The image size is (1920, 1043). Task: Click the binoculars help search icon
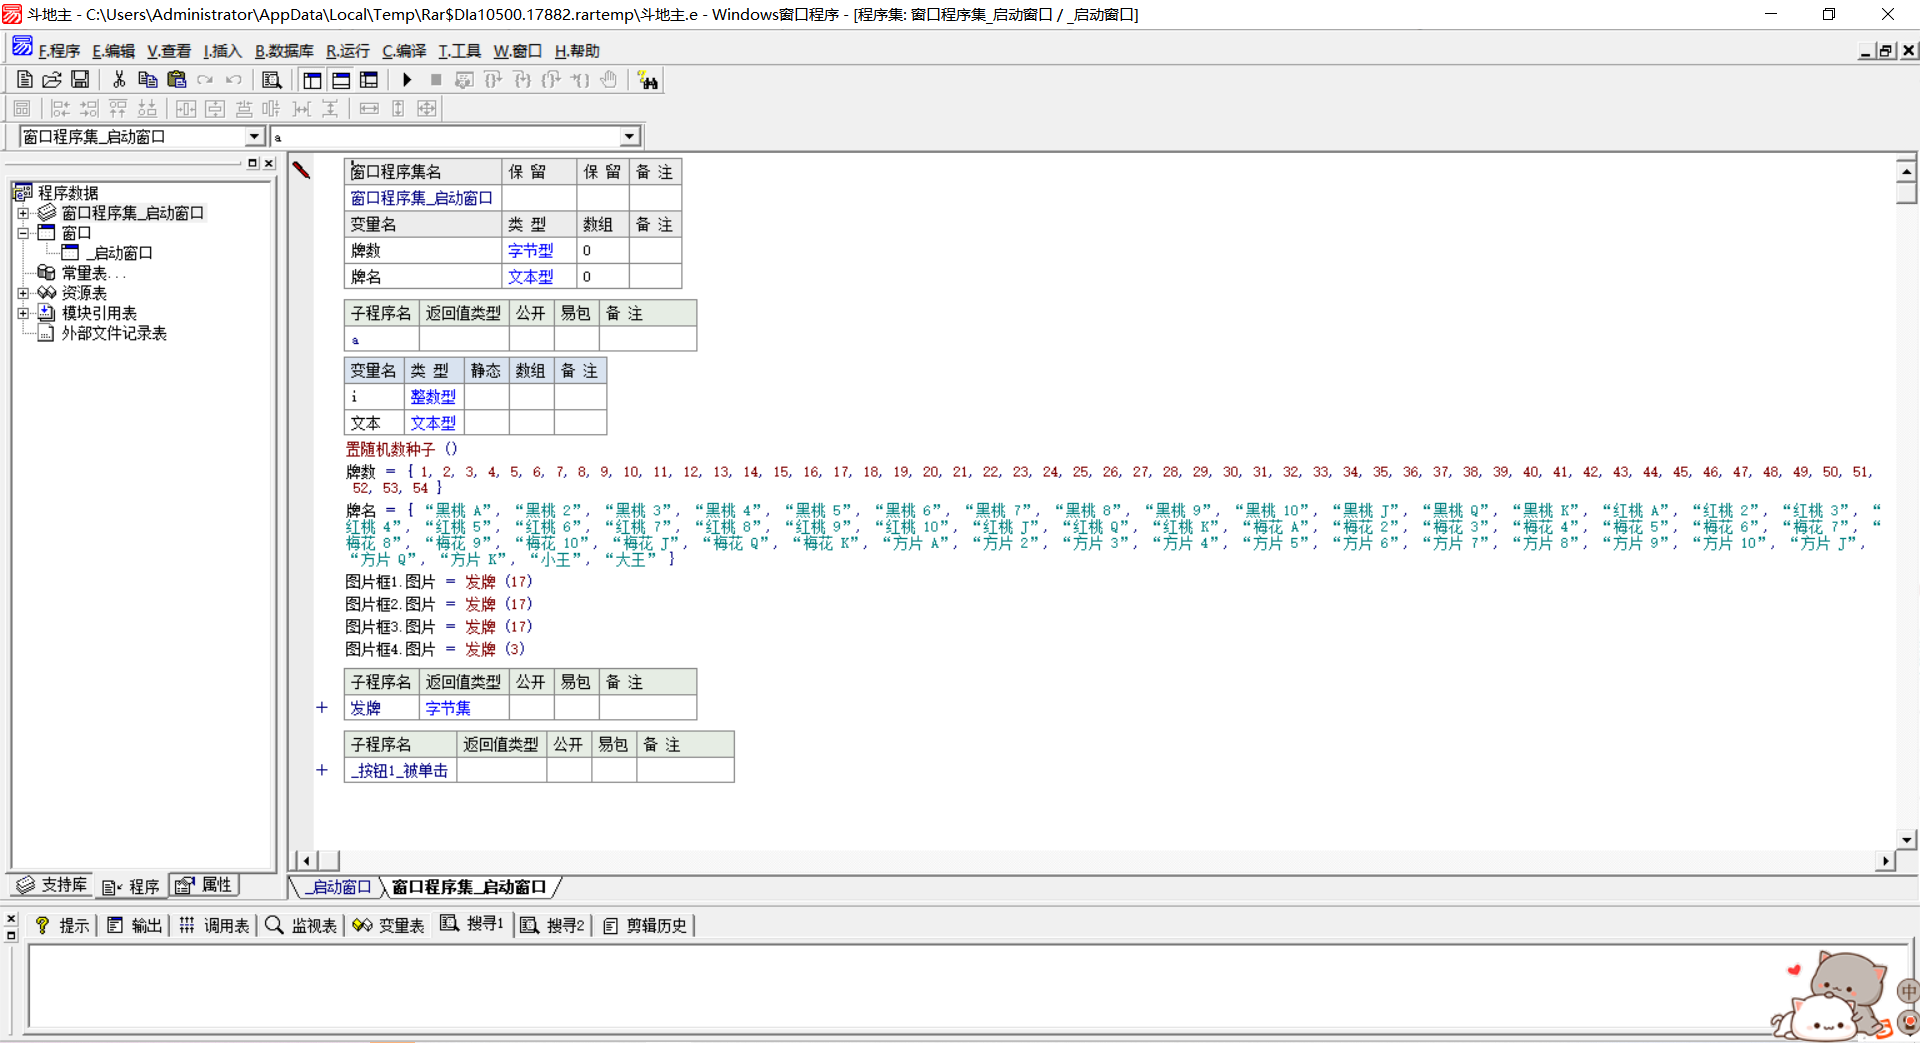click(x=648, y=80)
